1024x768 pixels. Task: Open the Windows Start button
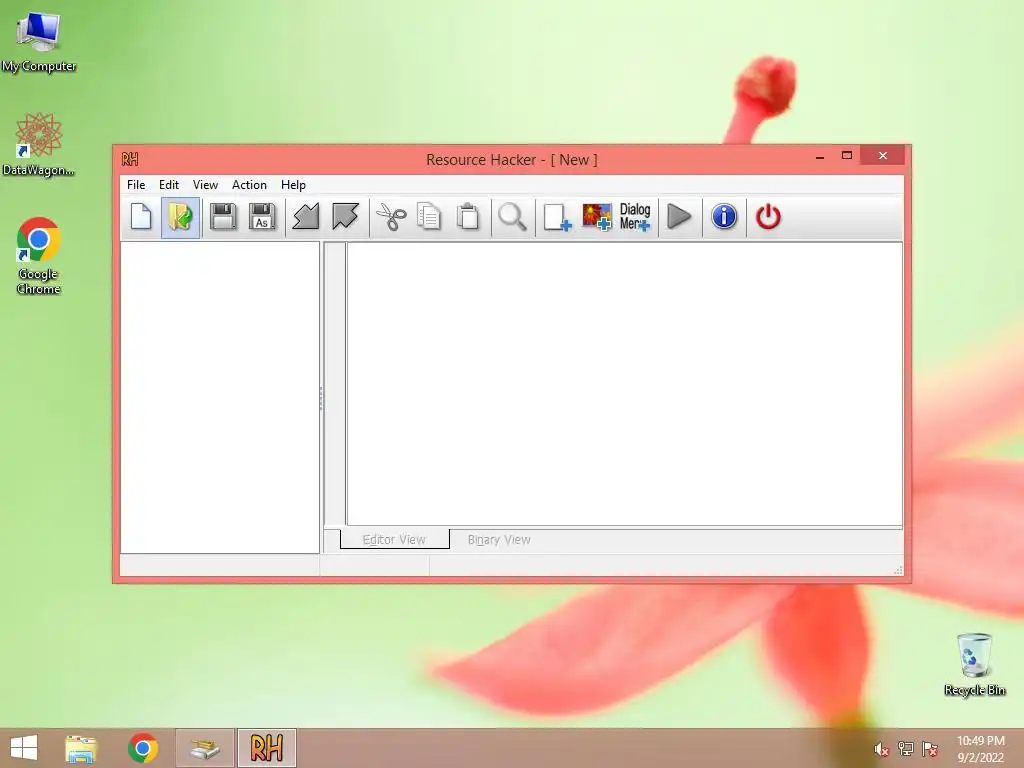[24, 748]
